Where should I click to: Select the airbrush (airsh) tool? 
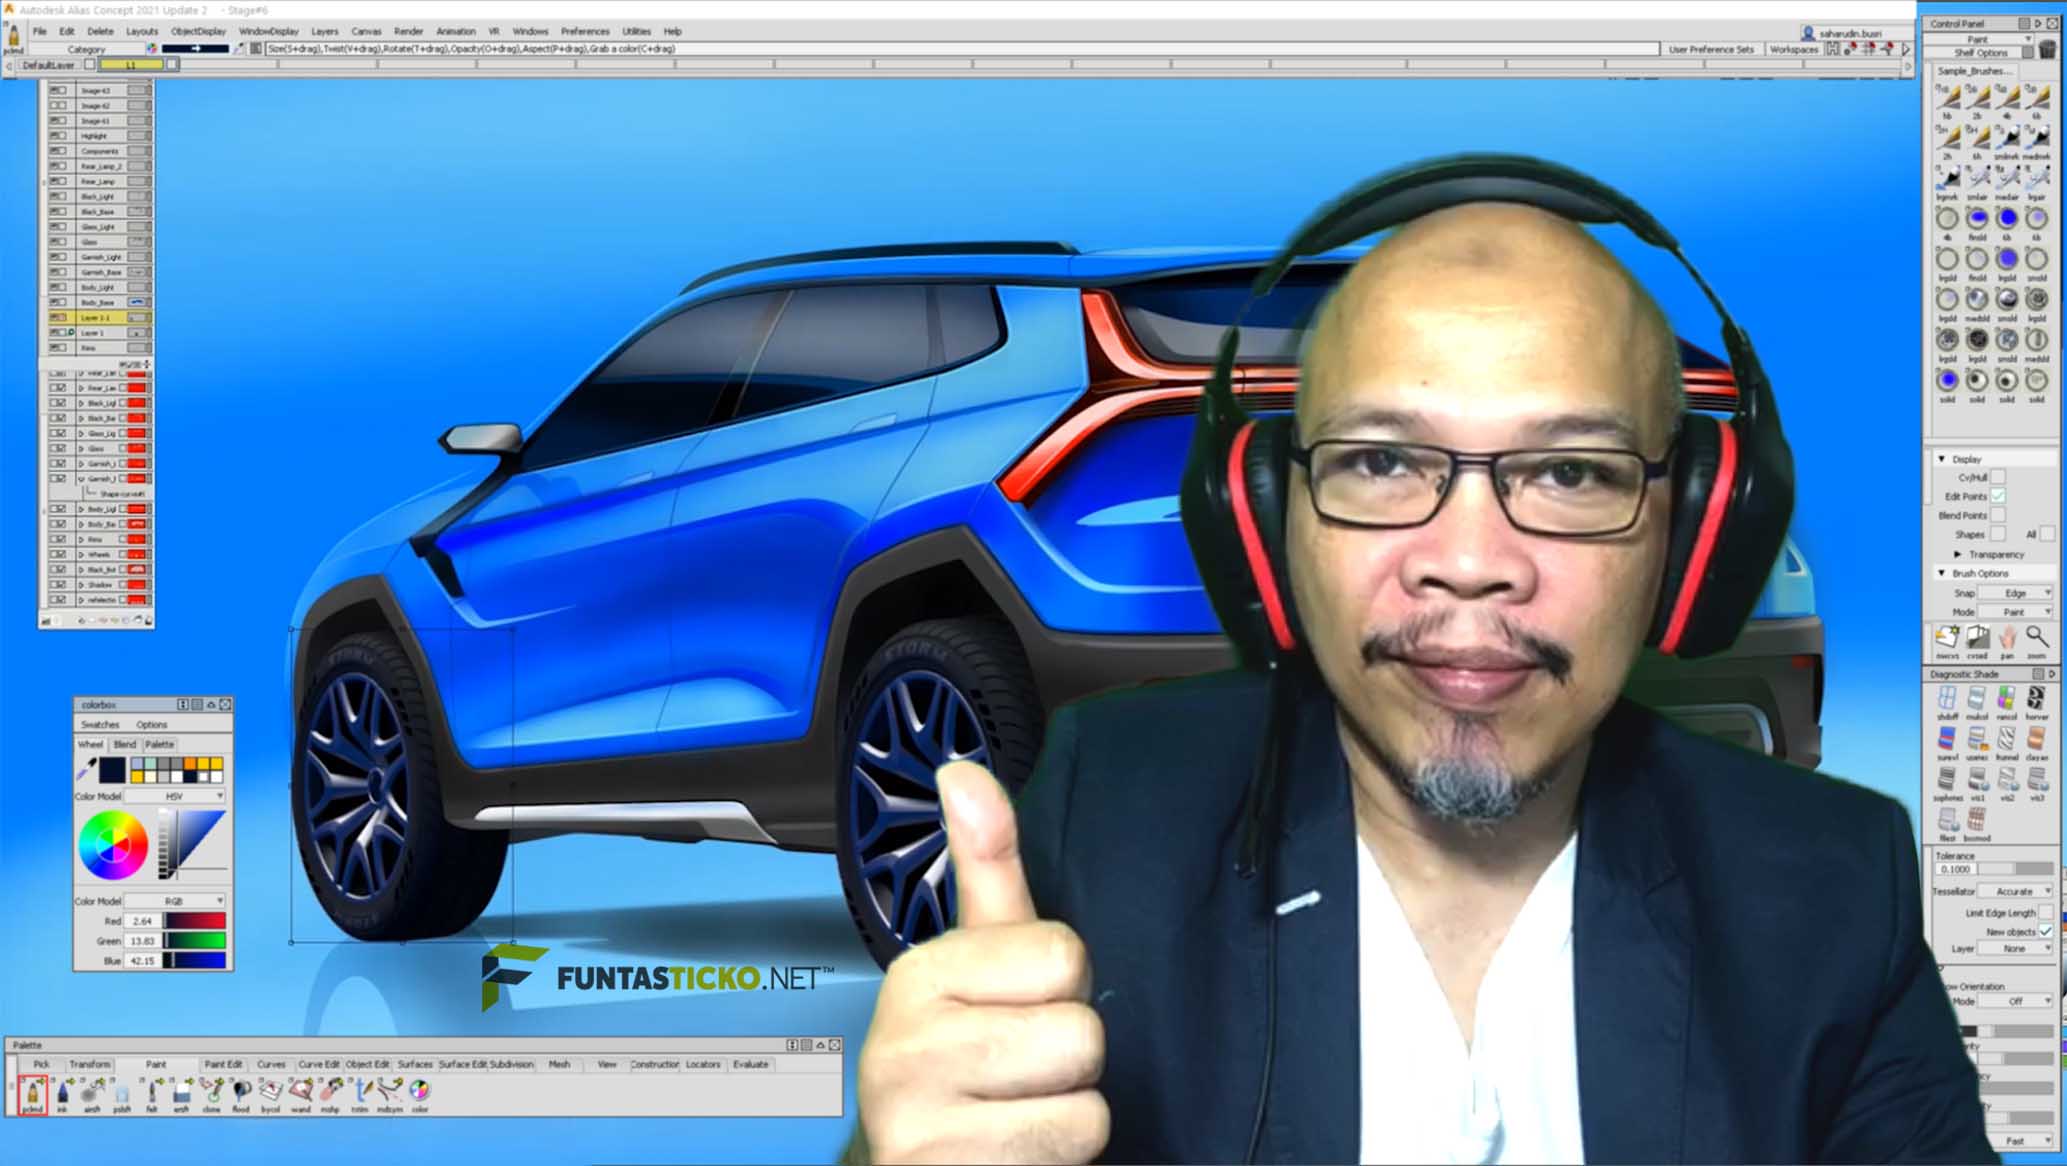click(92, 1093)
